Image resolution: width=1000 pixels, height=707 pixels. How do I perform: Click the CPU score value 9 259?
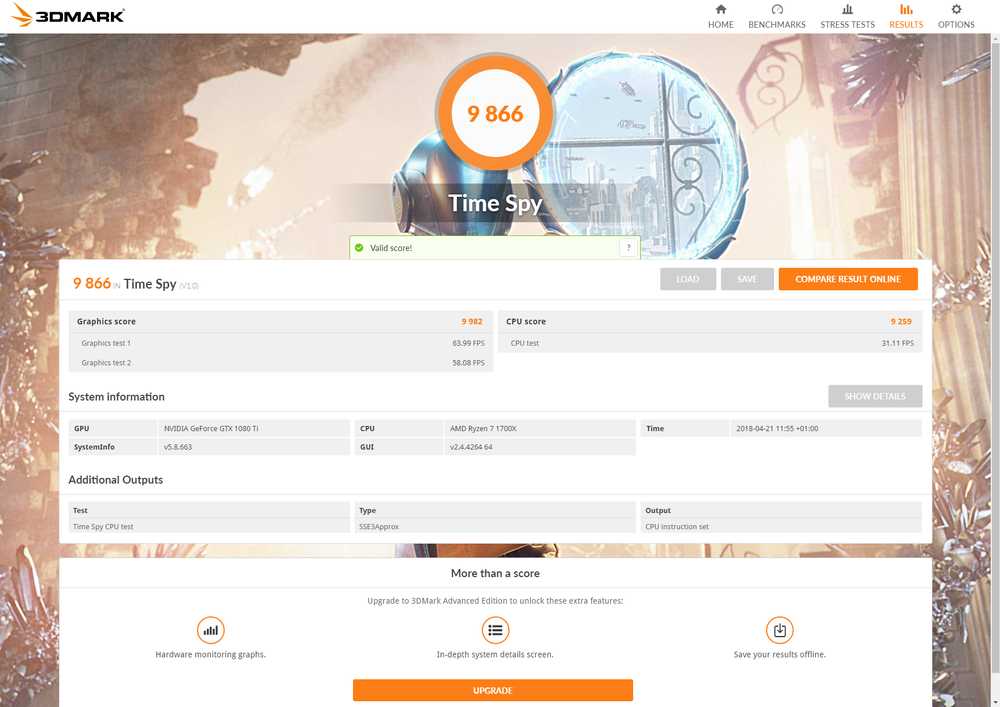click(901, 321)
